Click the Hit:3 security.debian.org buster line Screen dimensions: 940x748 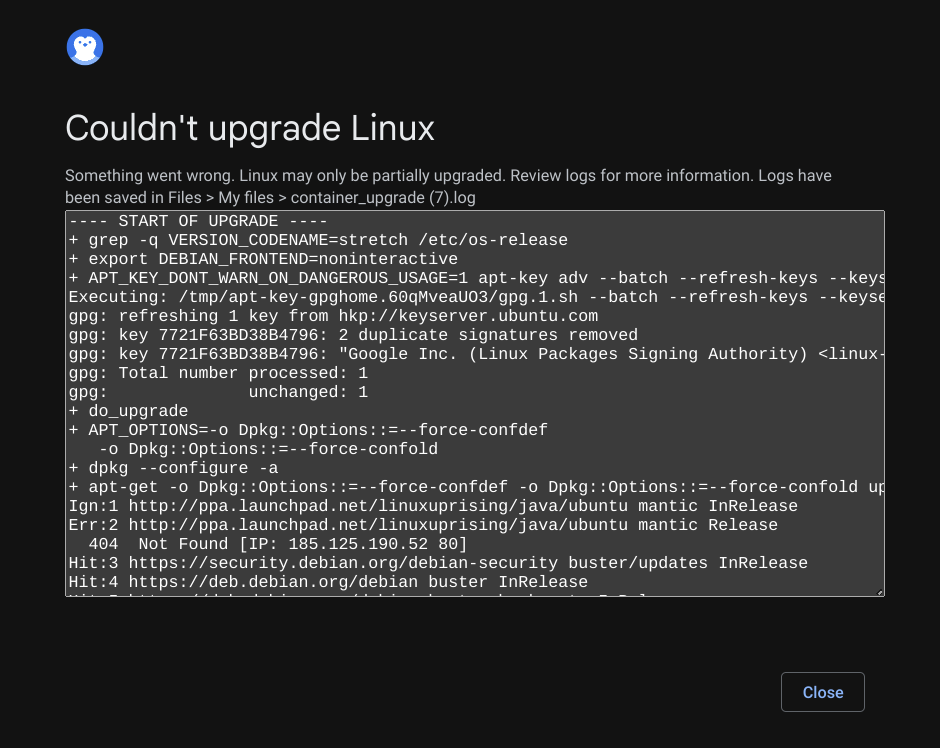tap(438, 563)
